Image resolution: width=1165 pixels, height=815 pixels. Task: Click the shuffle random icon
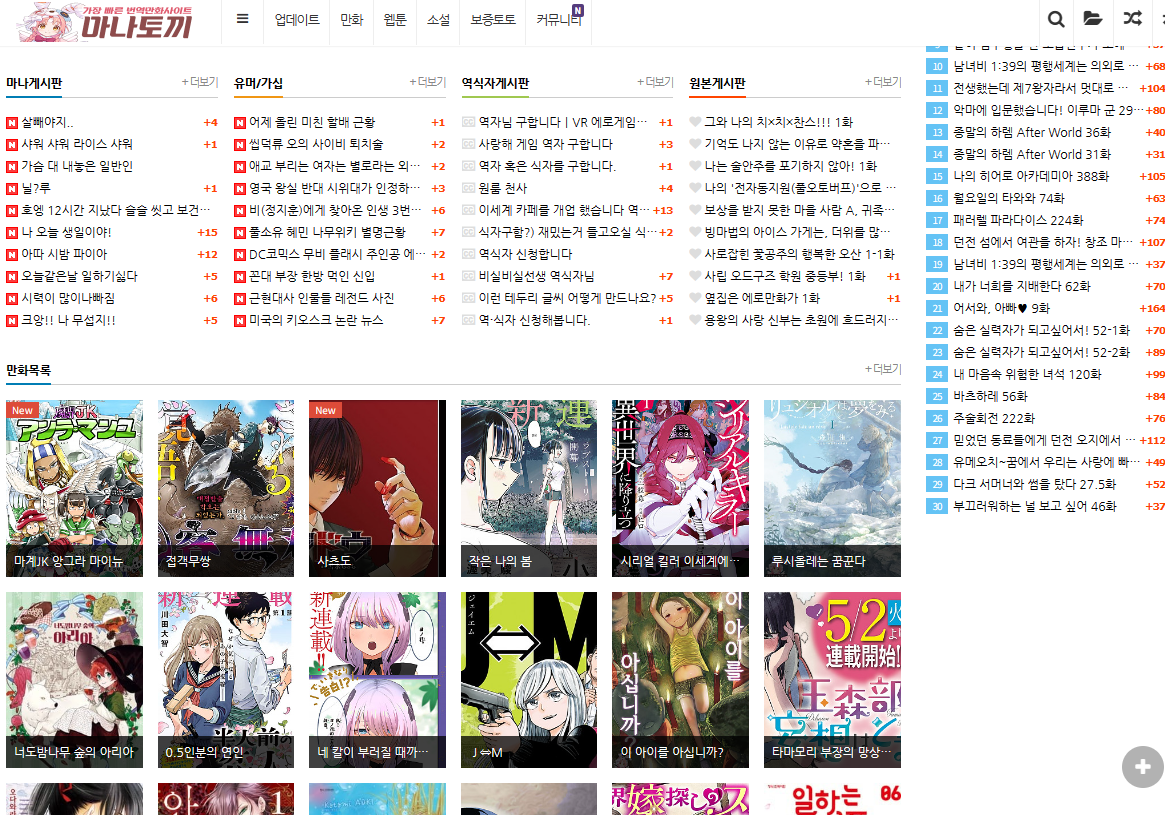[1132, 19]
